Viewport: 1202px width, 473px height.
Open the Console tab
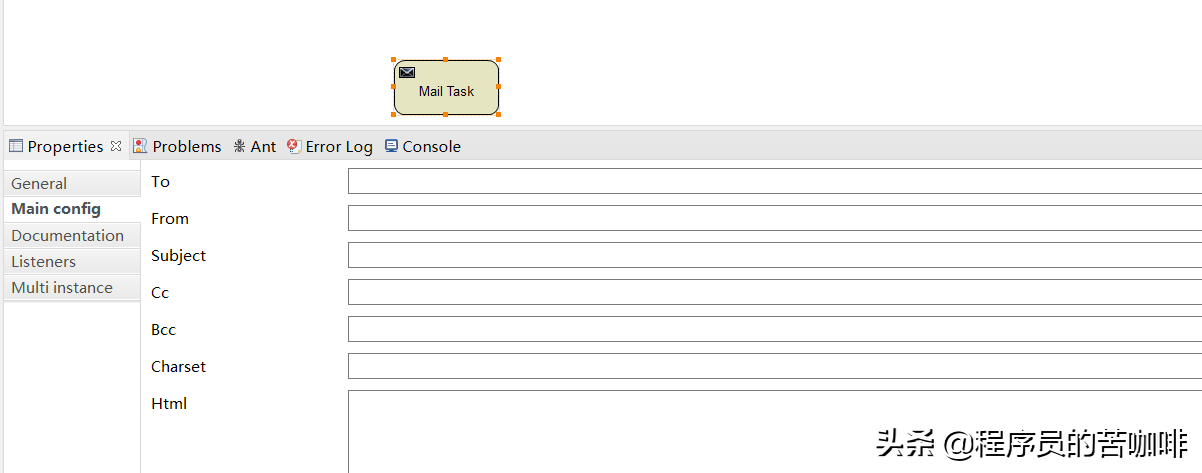click(431, 146)
